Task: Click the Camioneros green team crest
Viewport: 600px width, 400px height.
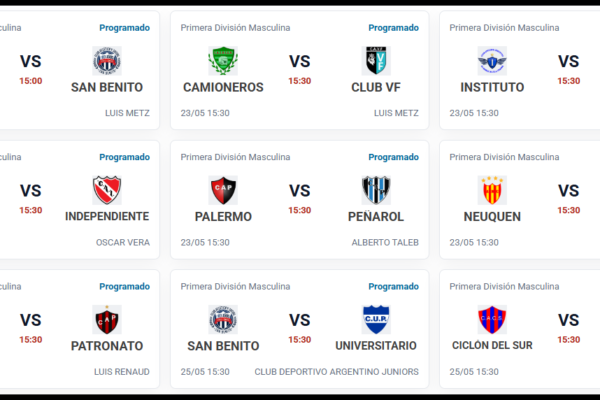Action: tap(223, 60)
